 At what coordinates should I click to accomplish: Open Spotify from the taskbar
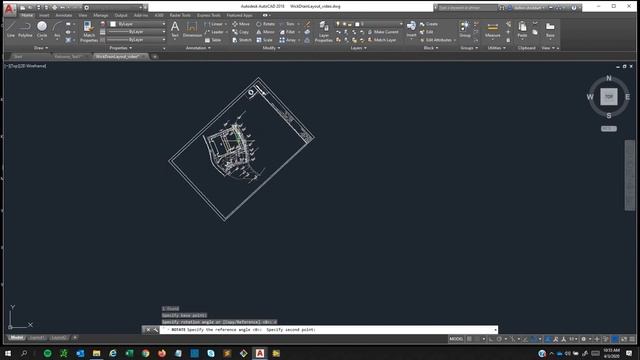coord(47,353)
